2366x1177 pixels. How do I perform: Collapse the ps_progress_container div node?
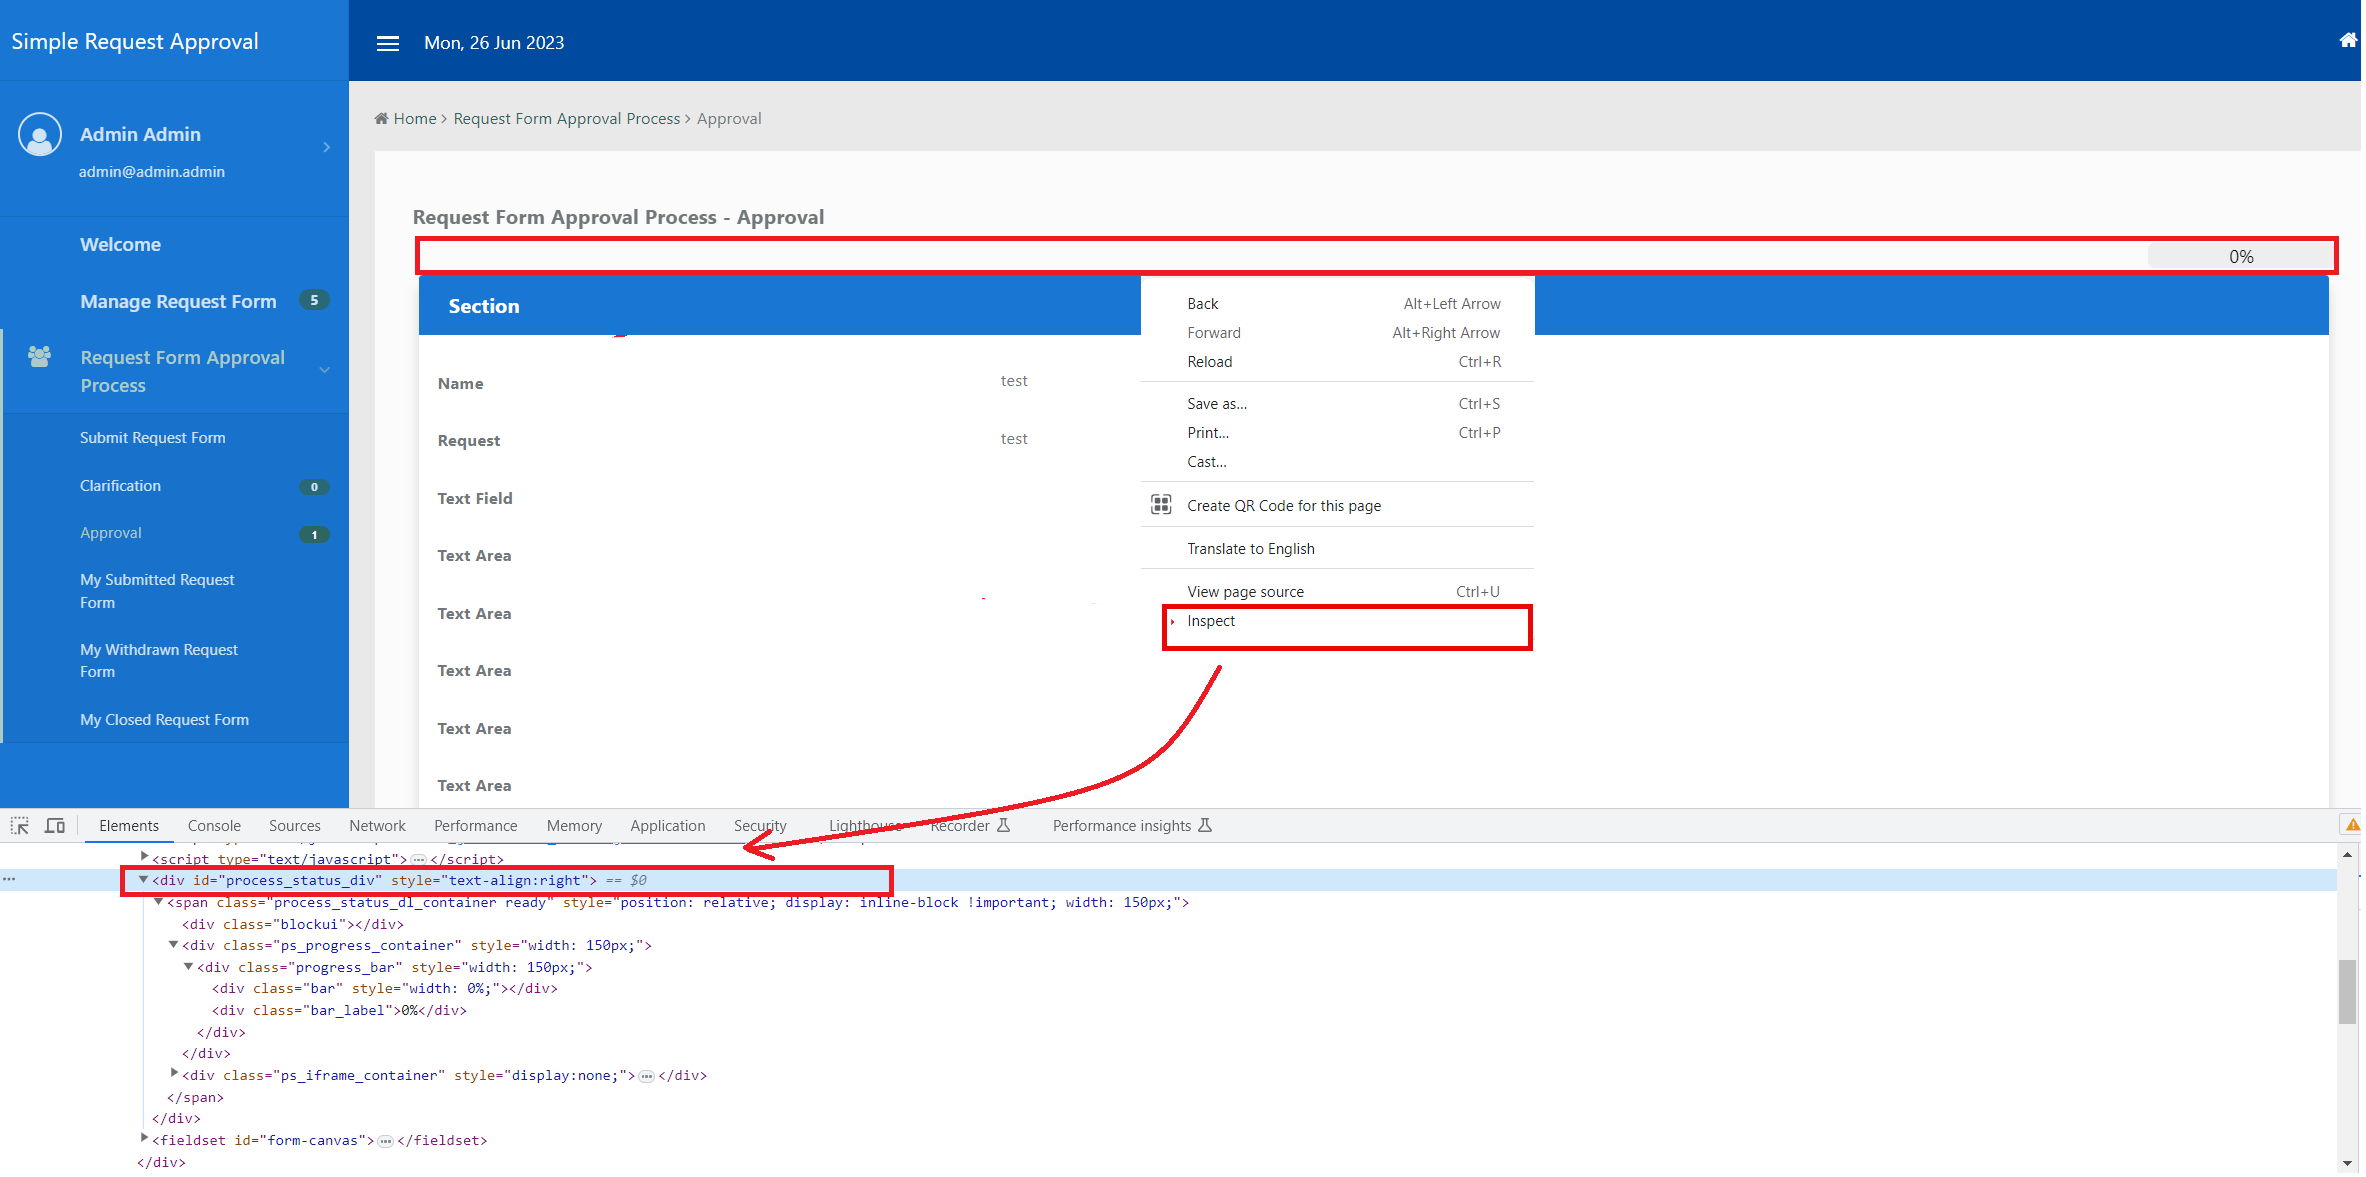[173, 945]
